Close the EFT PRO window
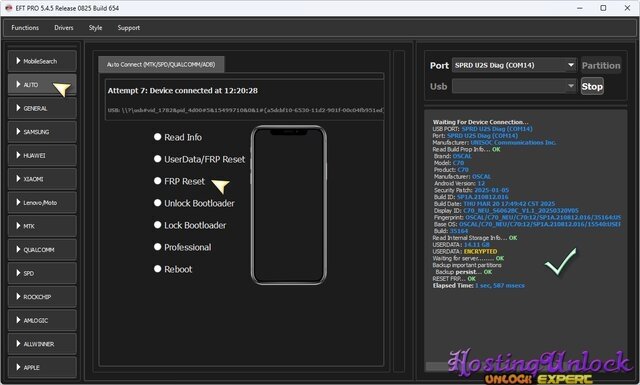Image resolution: width=640 pixels, height=385 pixels. point(627,8)
